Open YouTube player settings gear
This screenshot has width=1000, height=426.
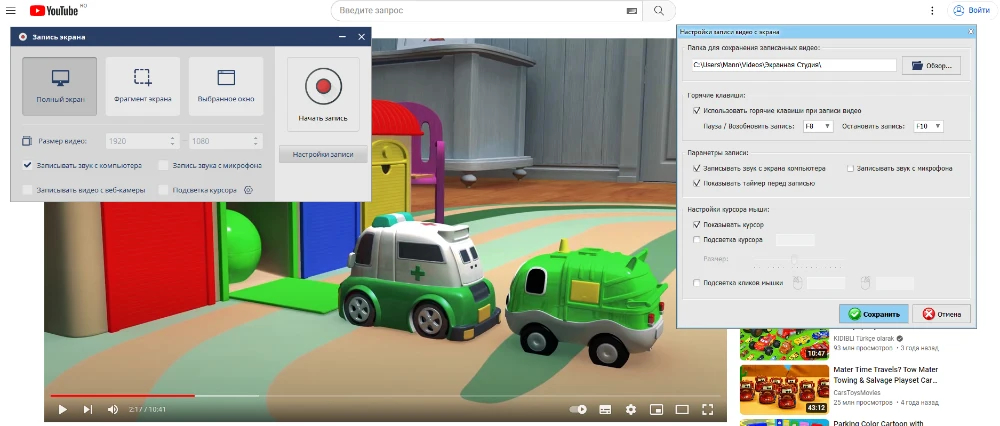pos(631,409)
